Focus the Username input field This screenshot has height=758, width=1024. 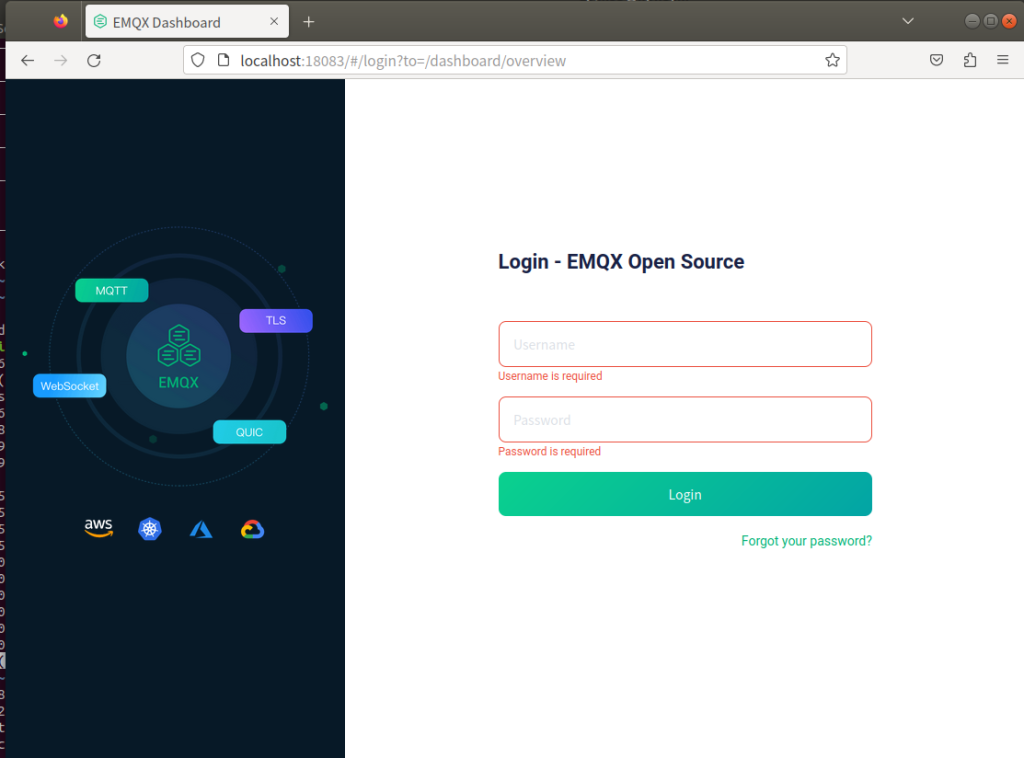685,344
